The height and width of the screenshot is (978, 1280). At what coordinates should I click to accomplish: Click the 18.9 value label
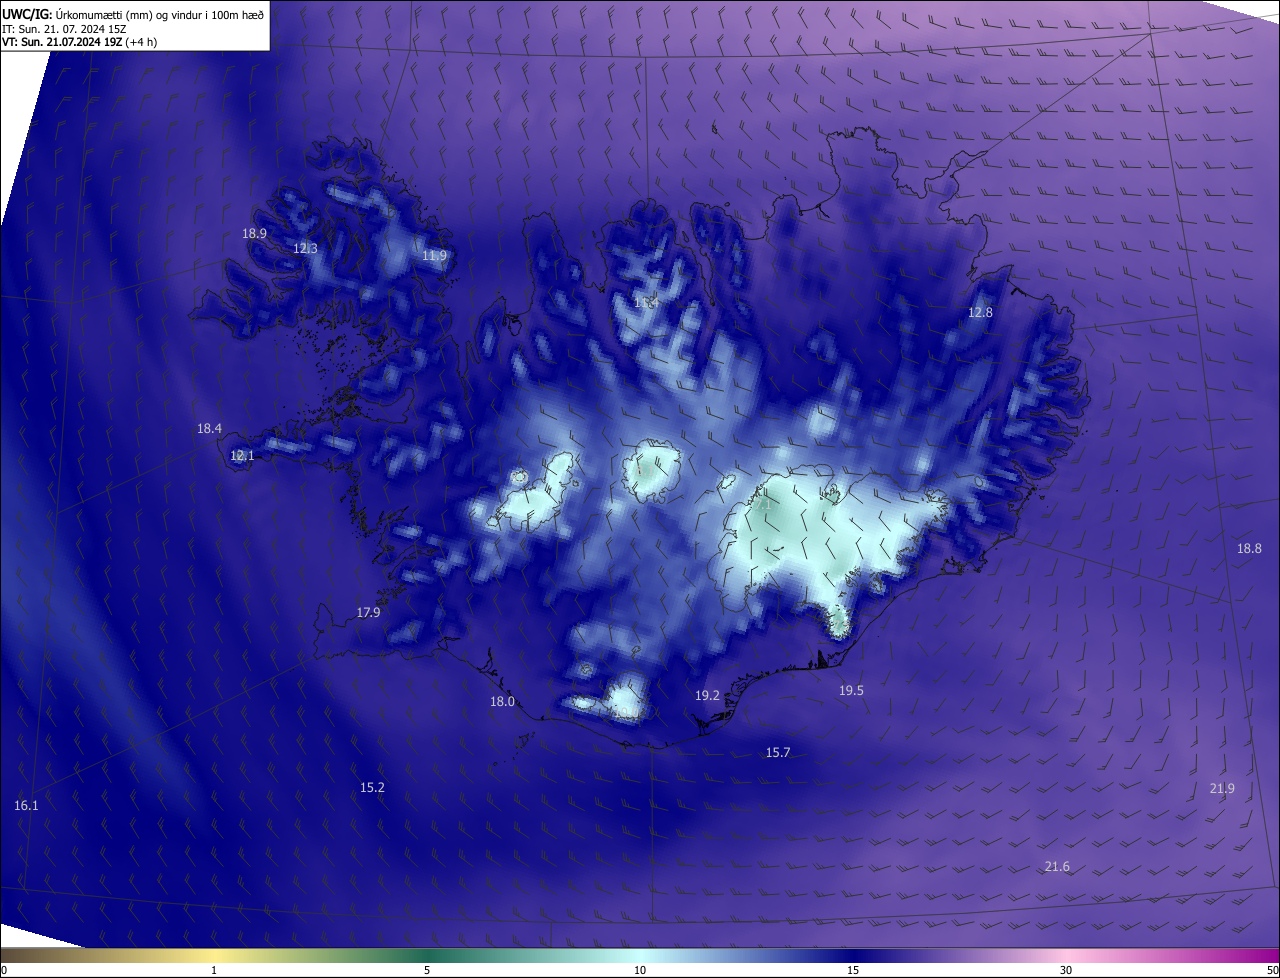254,233
